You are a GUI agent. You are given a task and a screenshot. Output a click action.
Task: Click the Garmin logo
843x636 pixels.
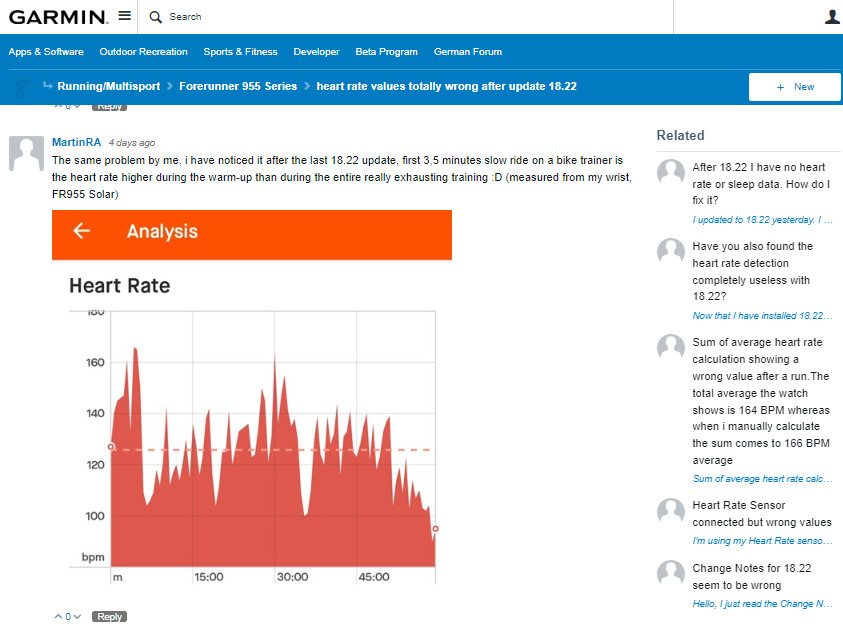pyautogui.click(x=59, y=17)
